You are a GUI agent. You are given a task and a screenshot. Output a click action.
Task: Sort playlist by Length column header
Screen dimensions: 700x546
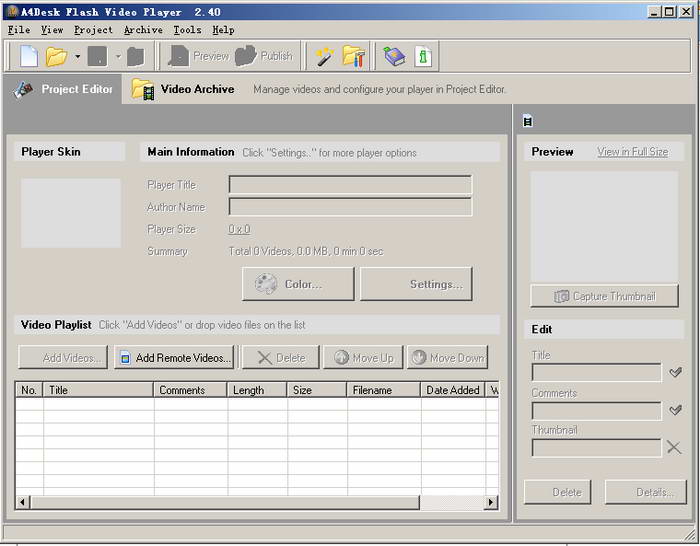point(257,390)
